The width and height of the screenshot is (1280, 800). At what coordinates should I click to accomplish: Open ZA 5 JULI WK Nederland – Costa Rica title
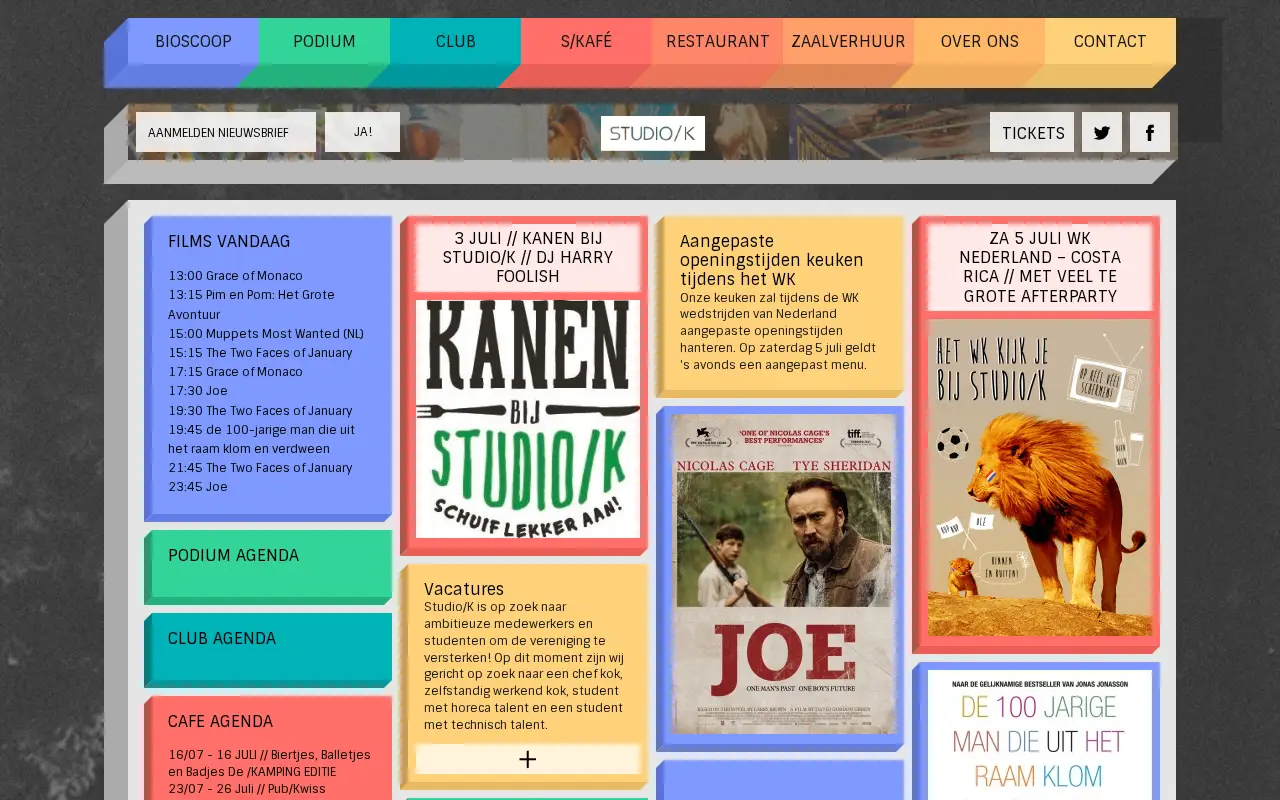tap(1040, 267)
